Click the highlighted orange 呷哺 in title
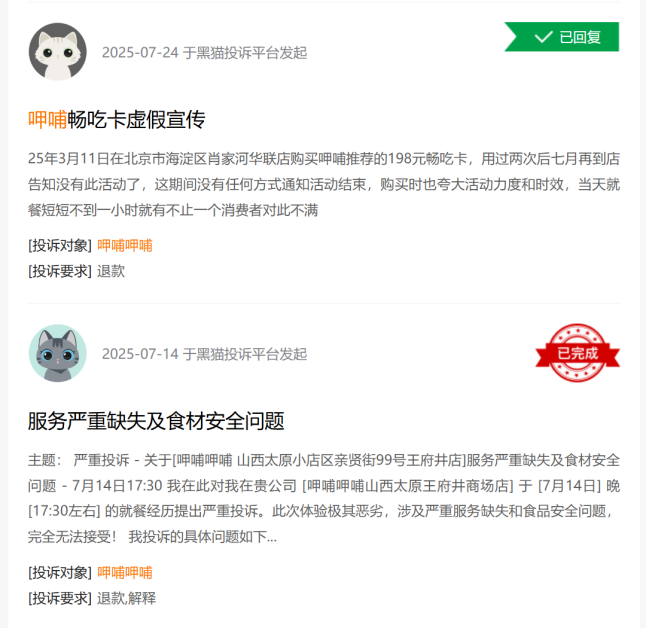The image size is (647, 629). (x=48, y=120)
